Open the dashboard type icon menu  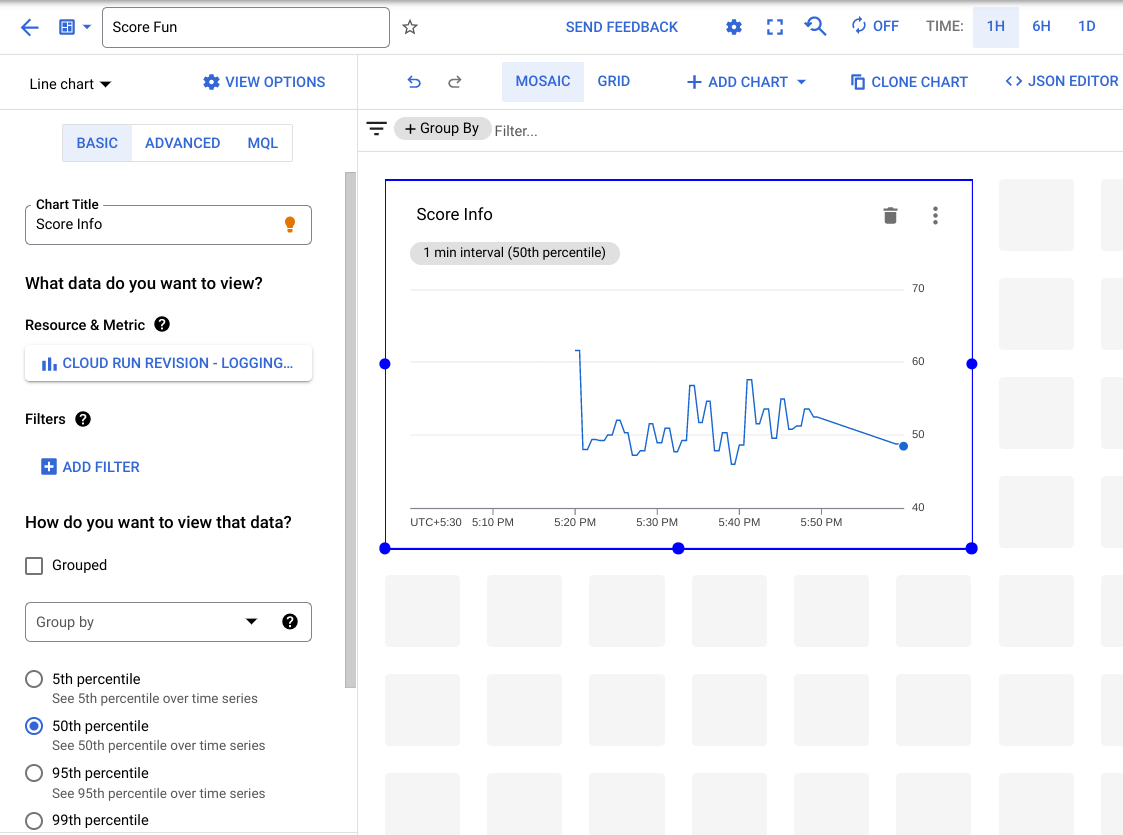tap(74, 27)
